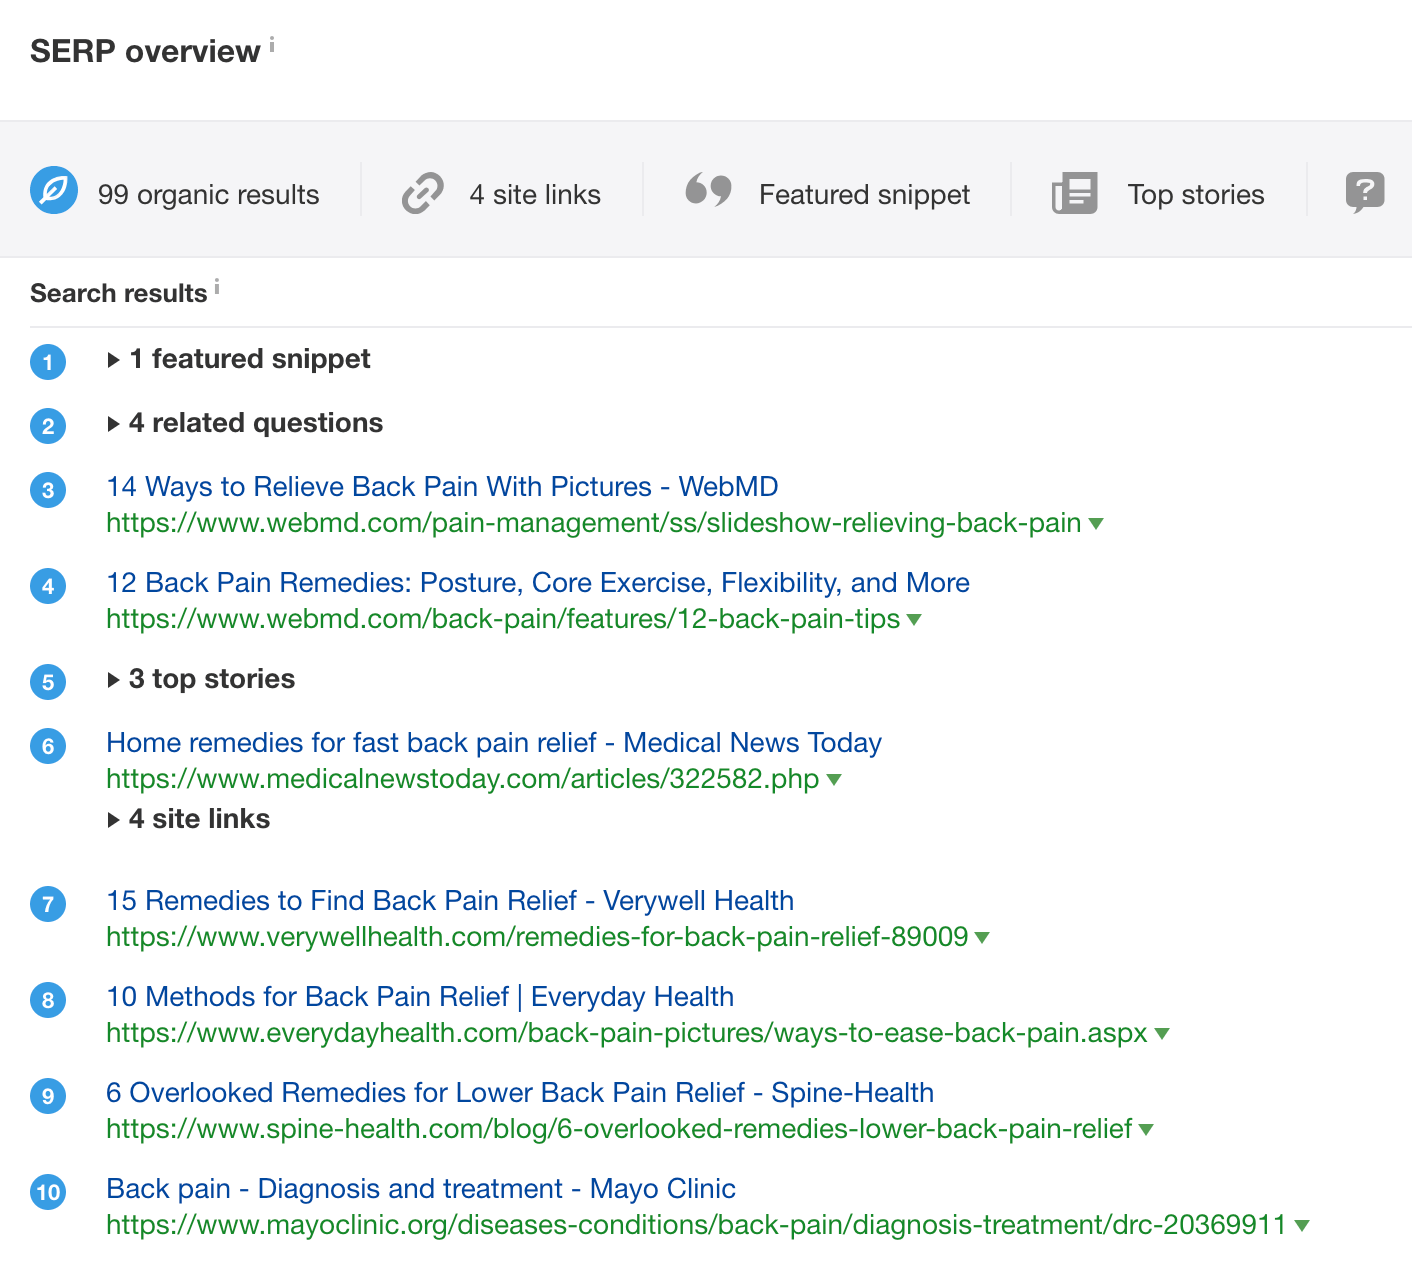
Task: Click the position 7 number badge
Action: coord(48,904)
